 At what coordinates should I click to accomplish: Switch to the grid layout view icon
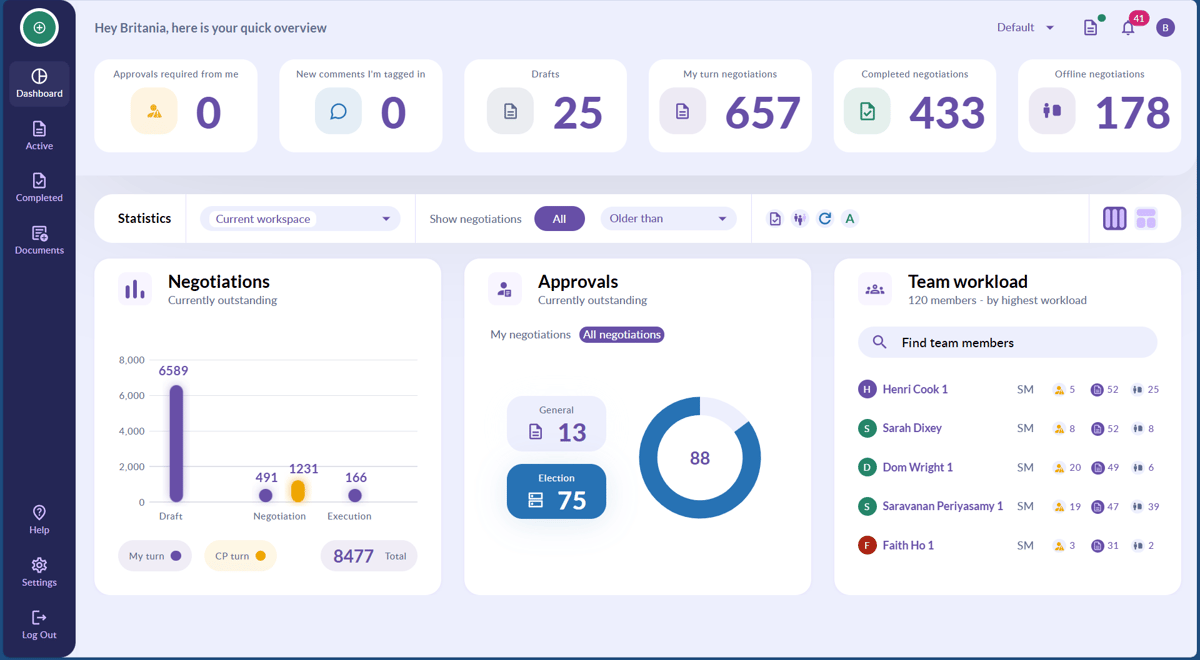coord(1146,219)
